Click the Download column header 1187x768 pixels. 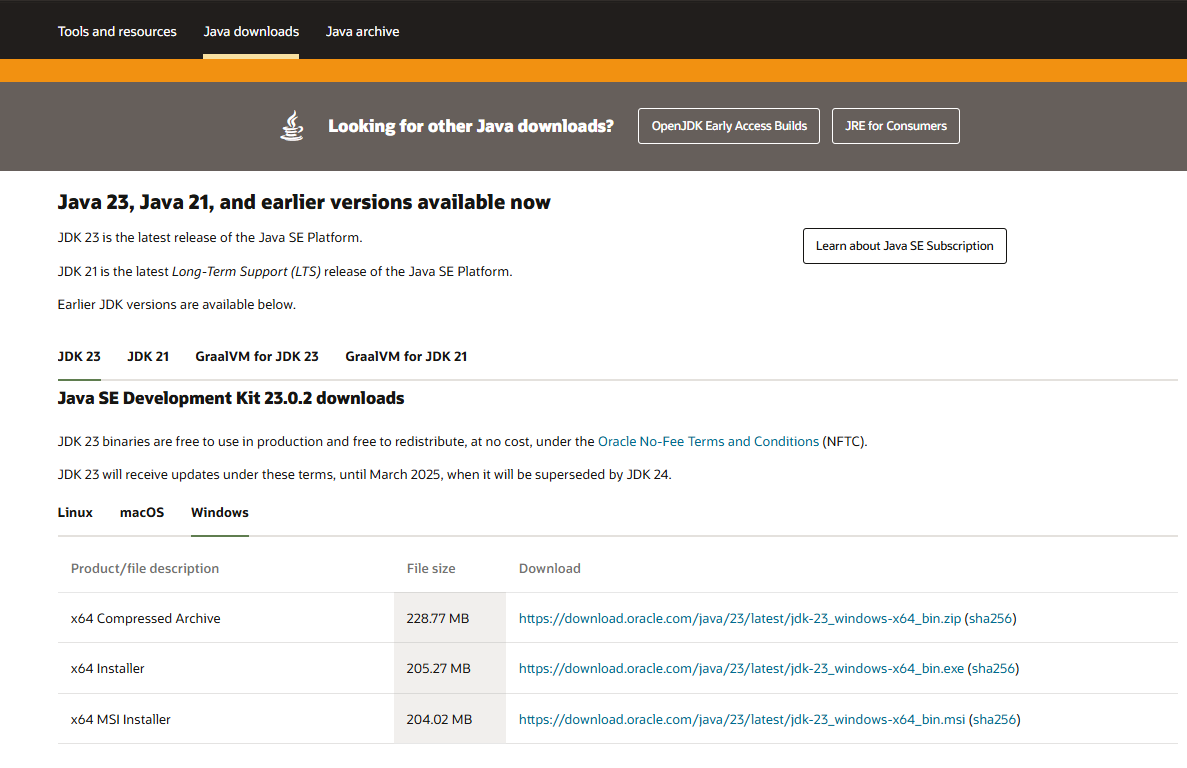click(x=550, y=568)
